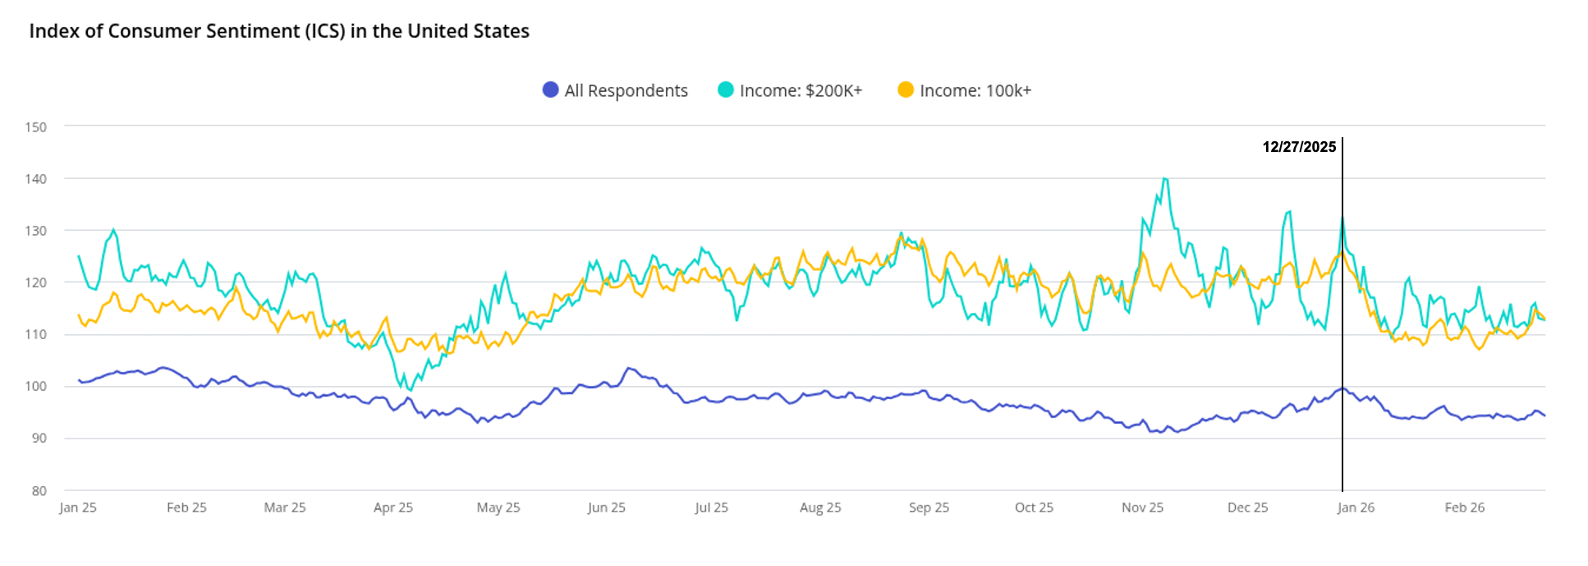Select the Apr 25 x-axis label
This screenshot has width=1588, height=566.
[393, 508]
